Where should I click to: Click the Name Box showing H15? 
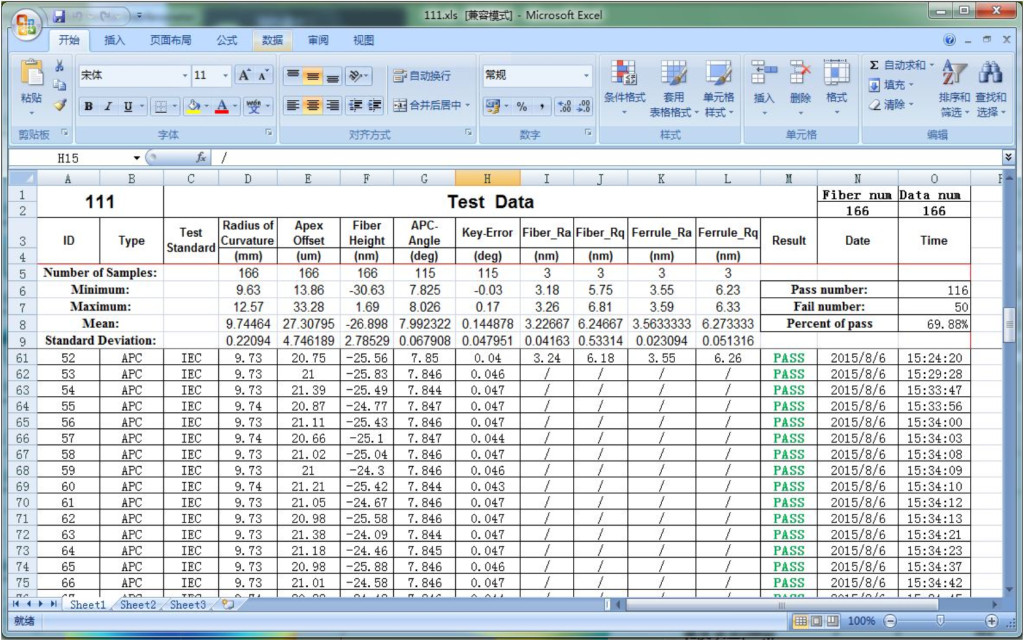tap(76, 158)
